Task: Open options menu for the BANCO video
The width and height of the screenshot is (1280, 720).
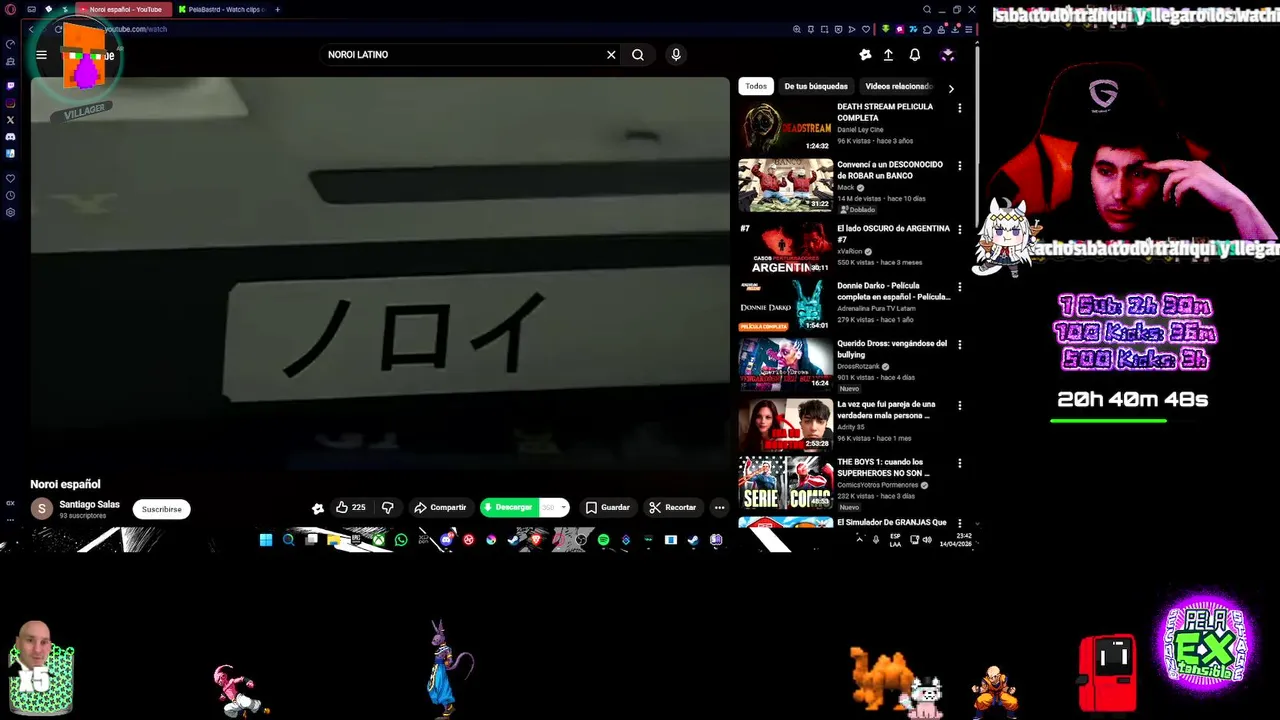Action: (960, 166)
